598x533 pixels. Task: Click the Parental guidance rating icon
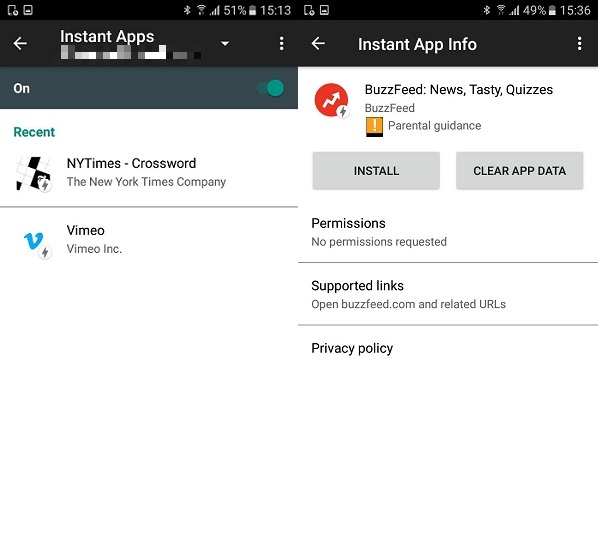[x=374, y=127]
